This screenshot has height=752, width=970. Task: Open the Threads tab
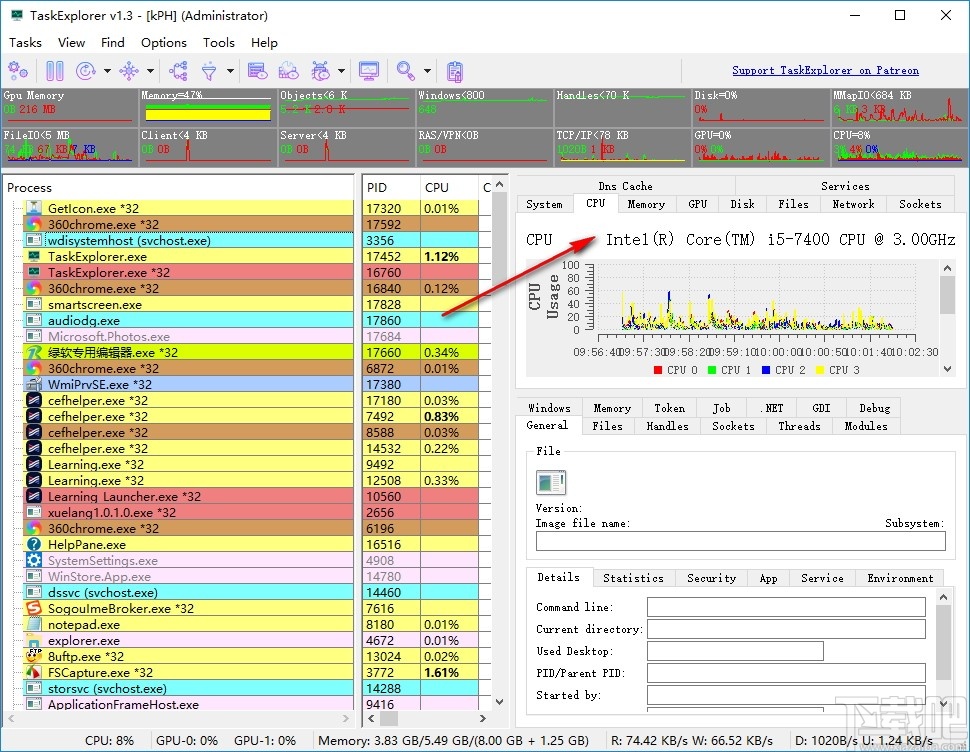799,426
